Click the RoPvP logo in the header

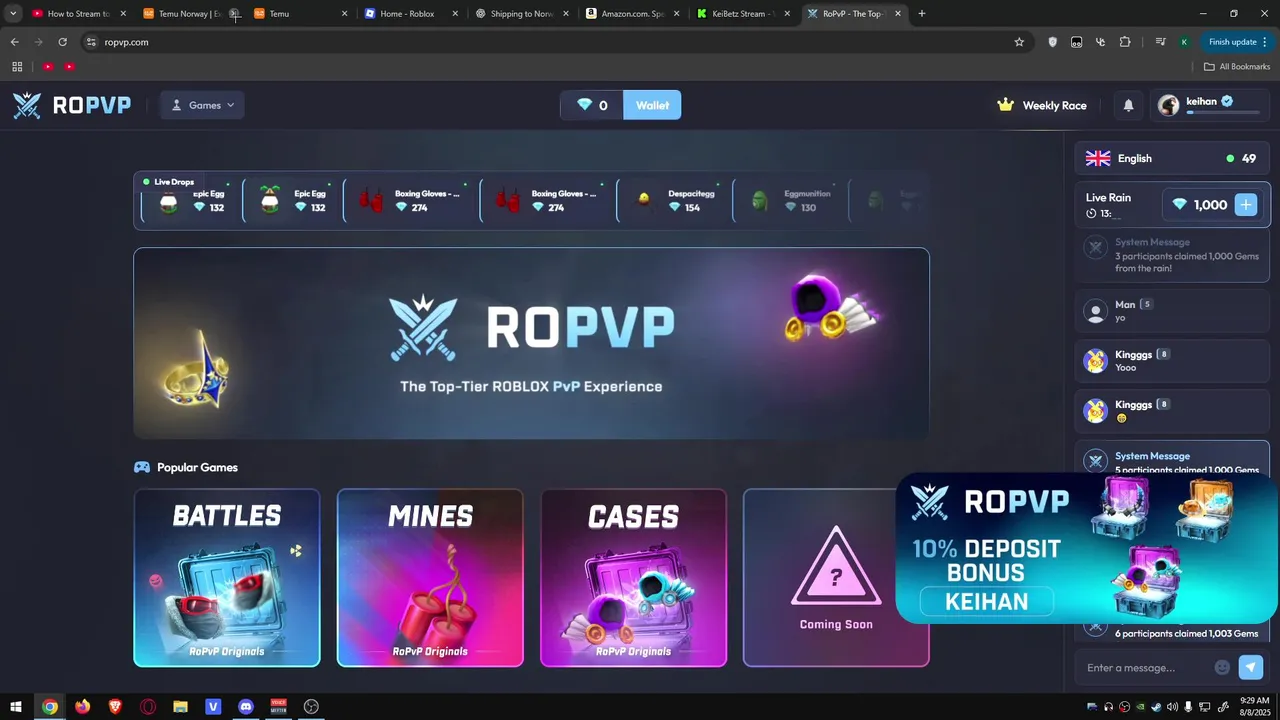click(72, 105)
